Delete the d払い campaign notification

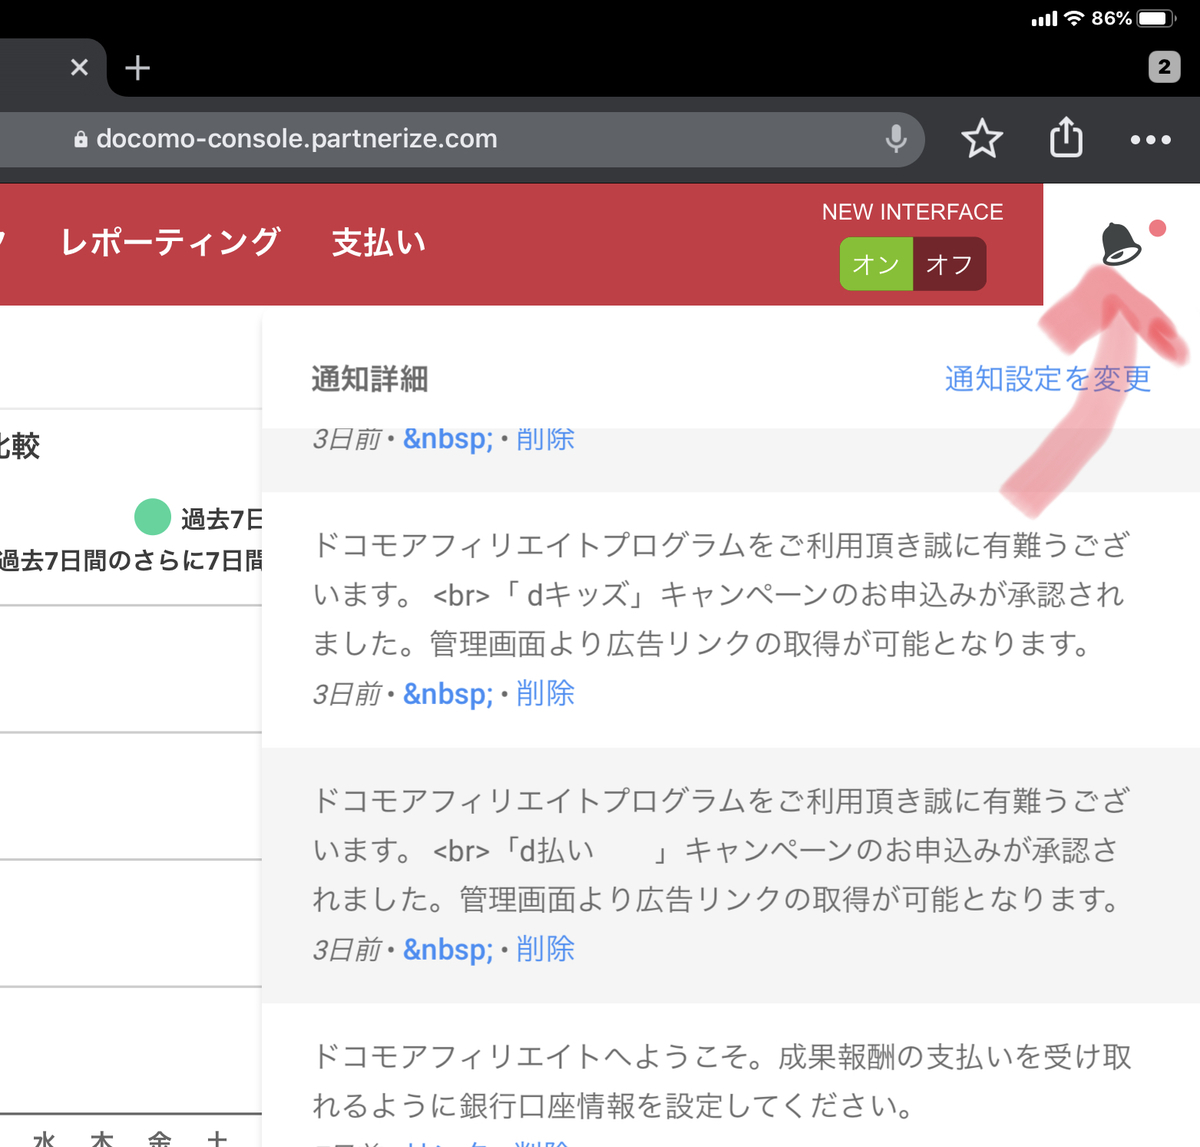[x=545, y=949]
